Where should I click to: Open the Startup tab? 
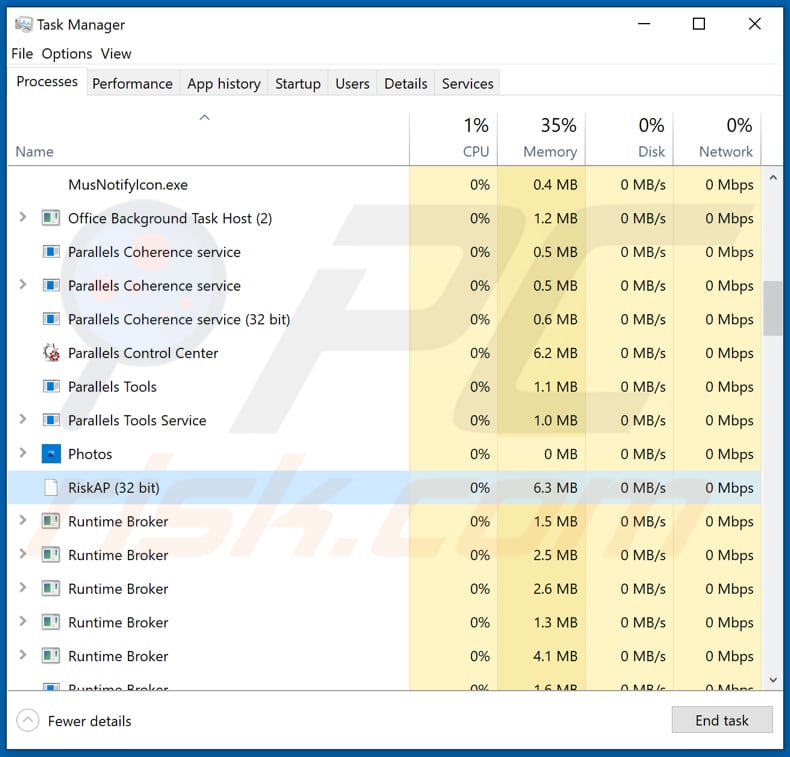pyautogui.click(x=298, y=83)
